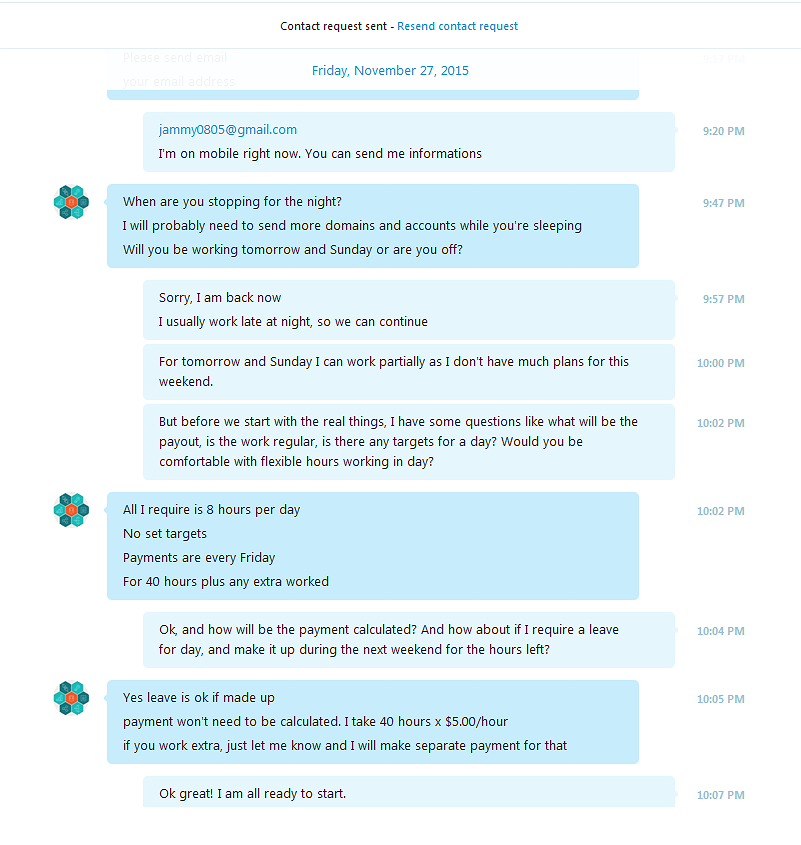Viewport: 801px width, 845px height.
Task: Click the message about payout and daily targets
Action: click(x=409, y=442)
